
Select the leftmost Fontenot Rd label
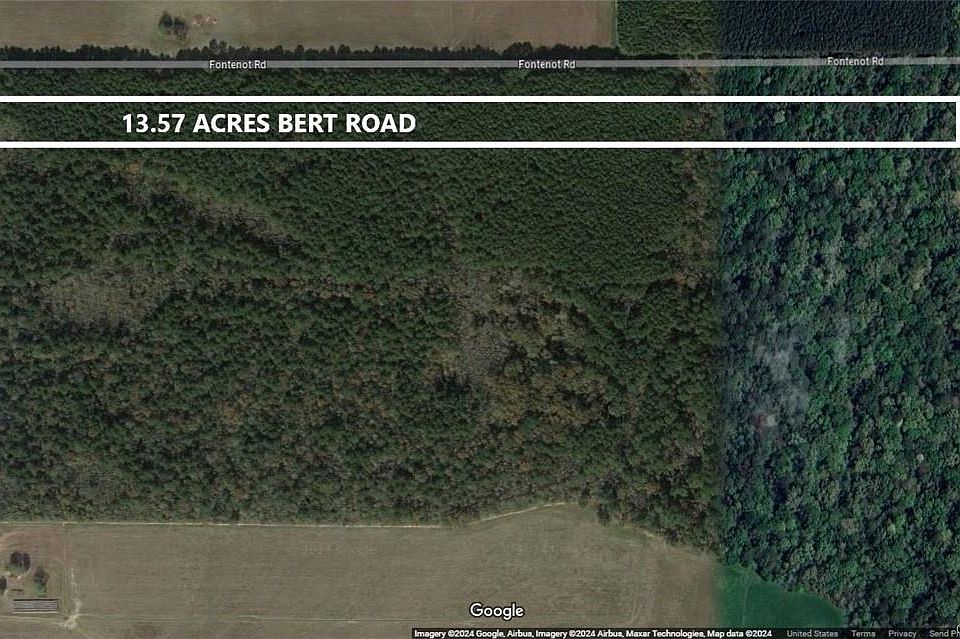click(238, 64)
